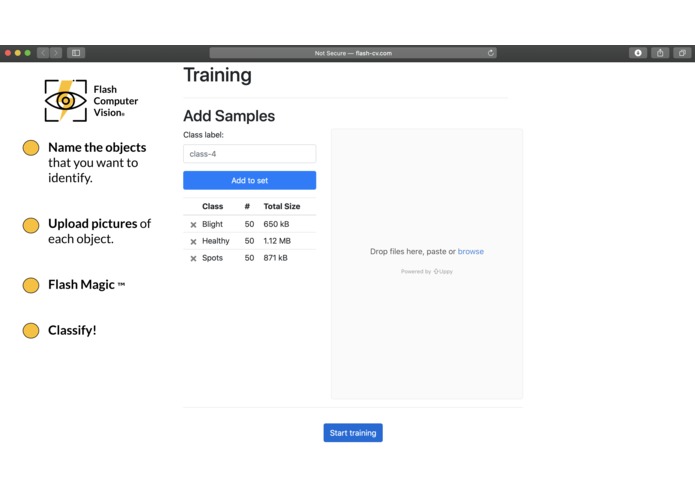This screenshot has height=494, width=695.
Task: Open the browse link in the drop area
Action: (x=471, y=251)
